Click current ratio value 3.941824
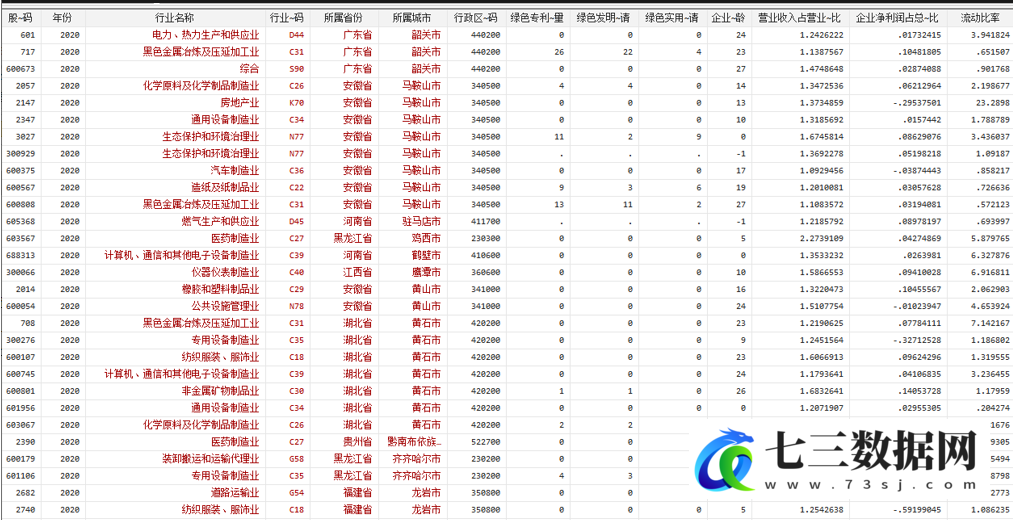Viewport: 1013px width, 520px height. (988, 34)
